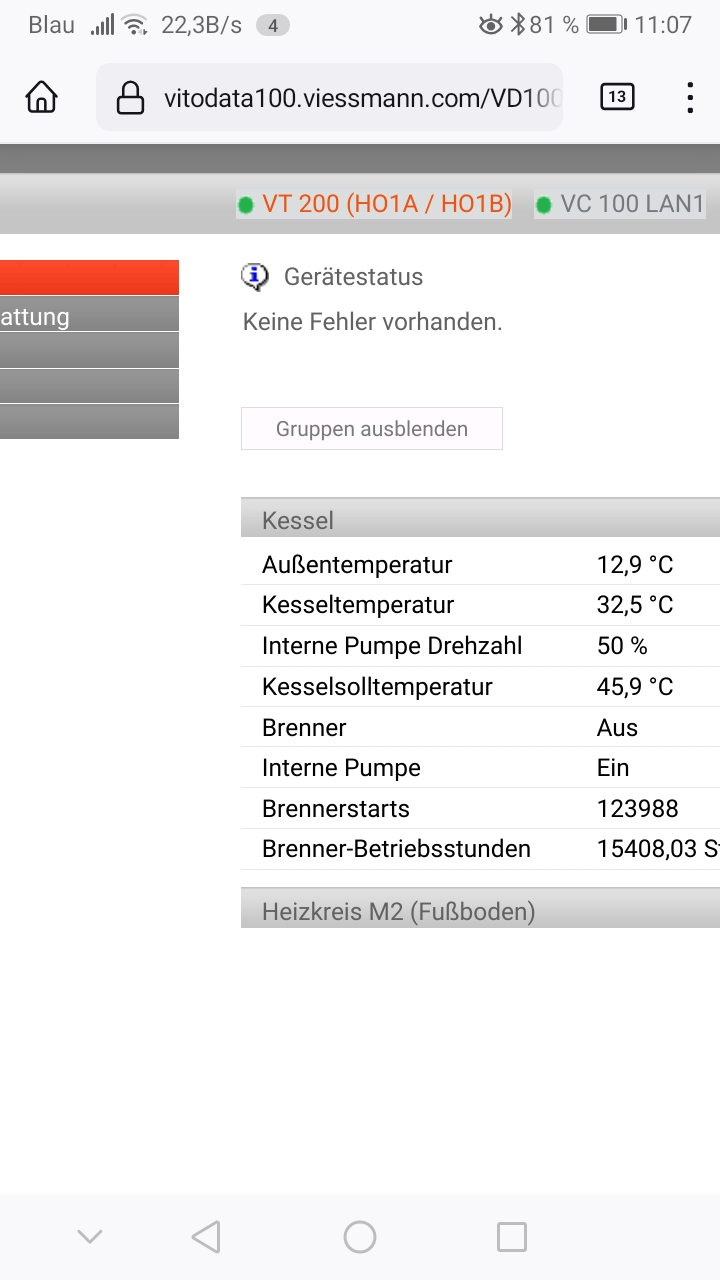Screen dimensions: 720x1280
Task: Tap the lock icon in address bar
Action: pos(130,97)
